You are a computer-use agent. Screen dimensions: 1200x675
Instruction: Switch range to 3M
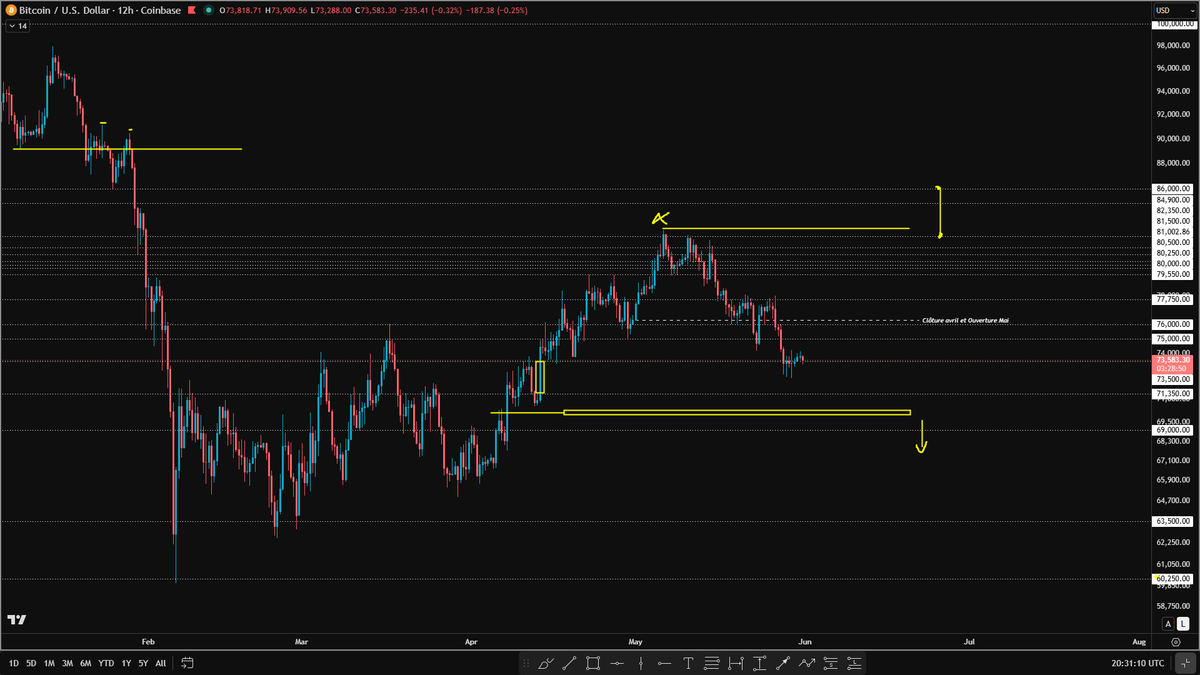pyautogui.click(x=67, y=663)
